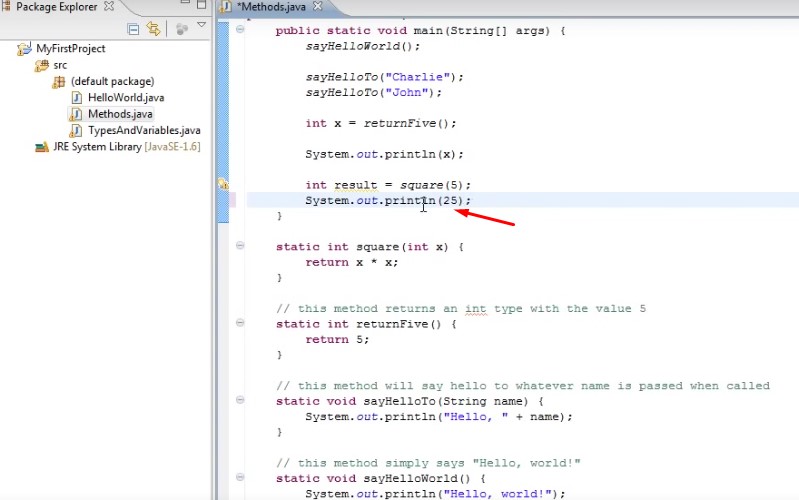Toggle Link with Editor in Package Explorer
Viewport: 799px width, 500px height.
(x=153, y=29)
